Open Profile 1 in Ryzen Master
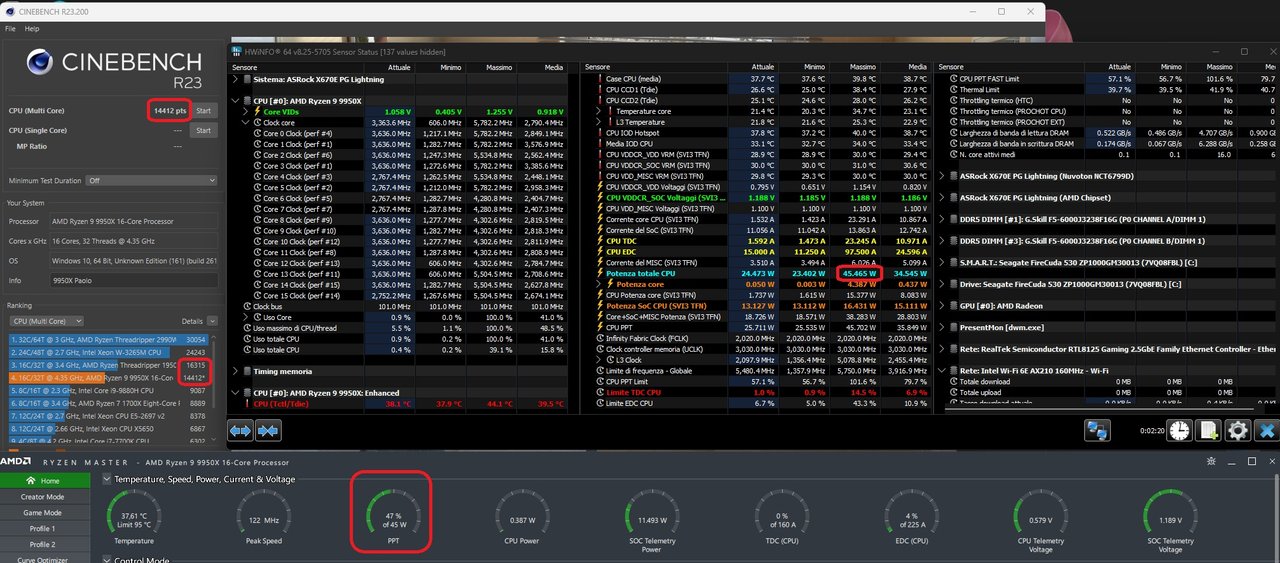This screenshot has width=1280, height=563. (x=44, y=529)
